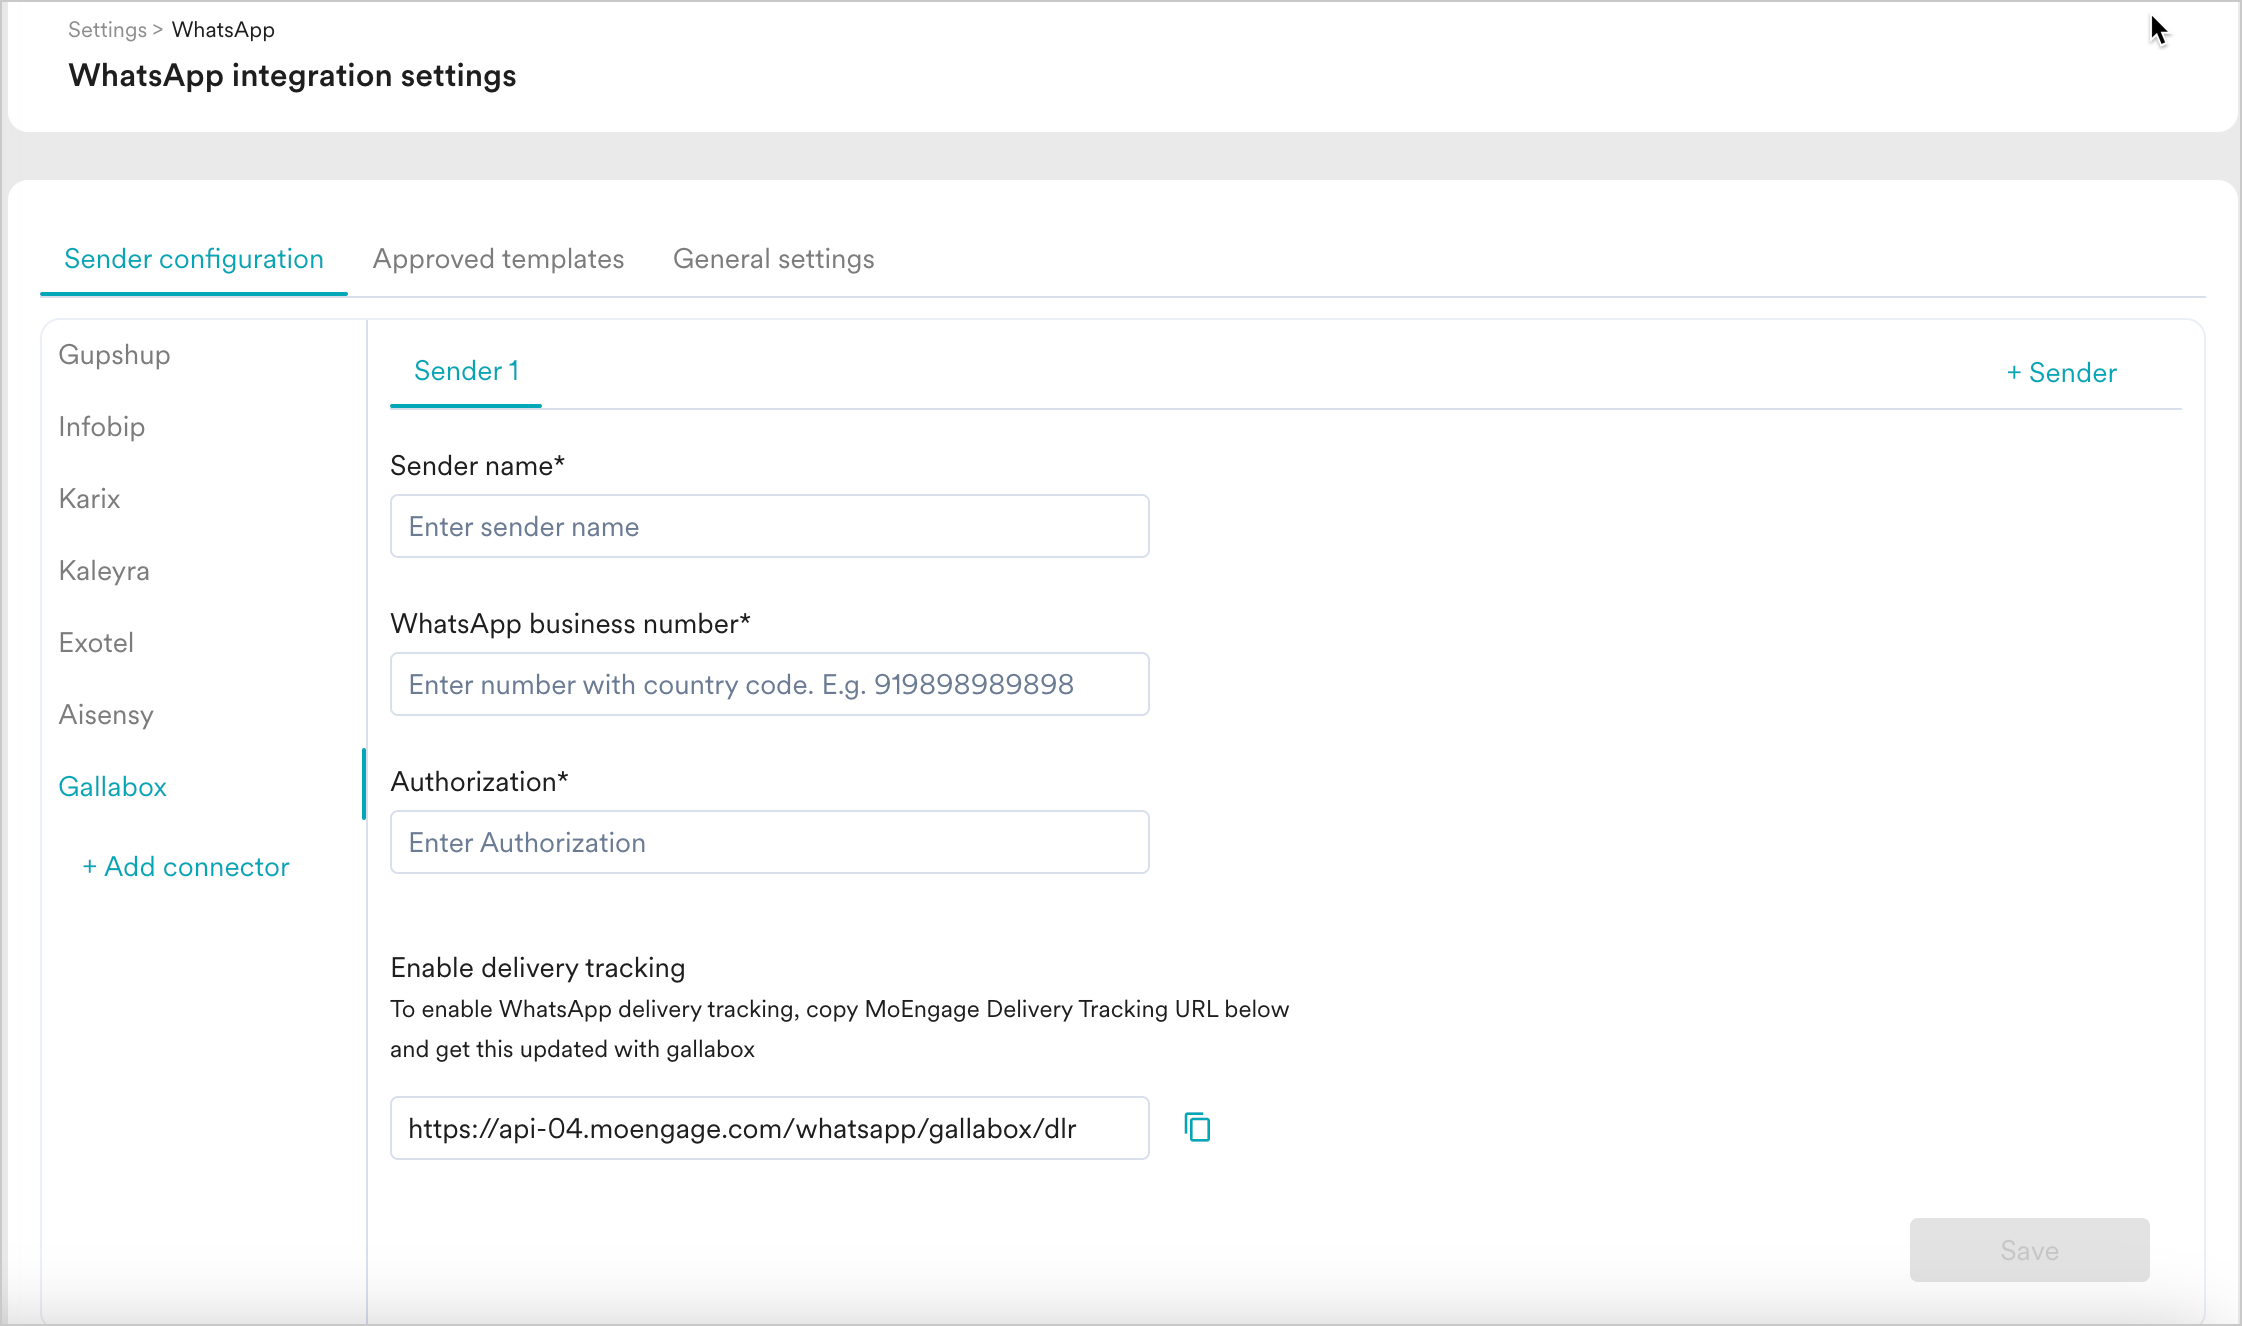Viewport: 2242px width, 1326px height.
Task: Copy the delivery tracking URL icon
Action: (x=1197, y=1127)
